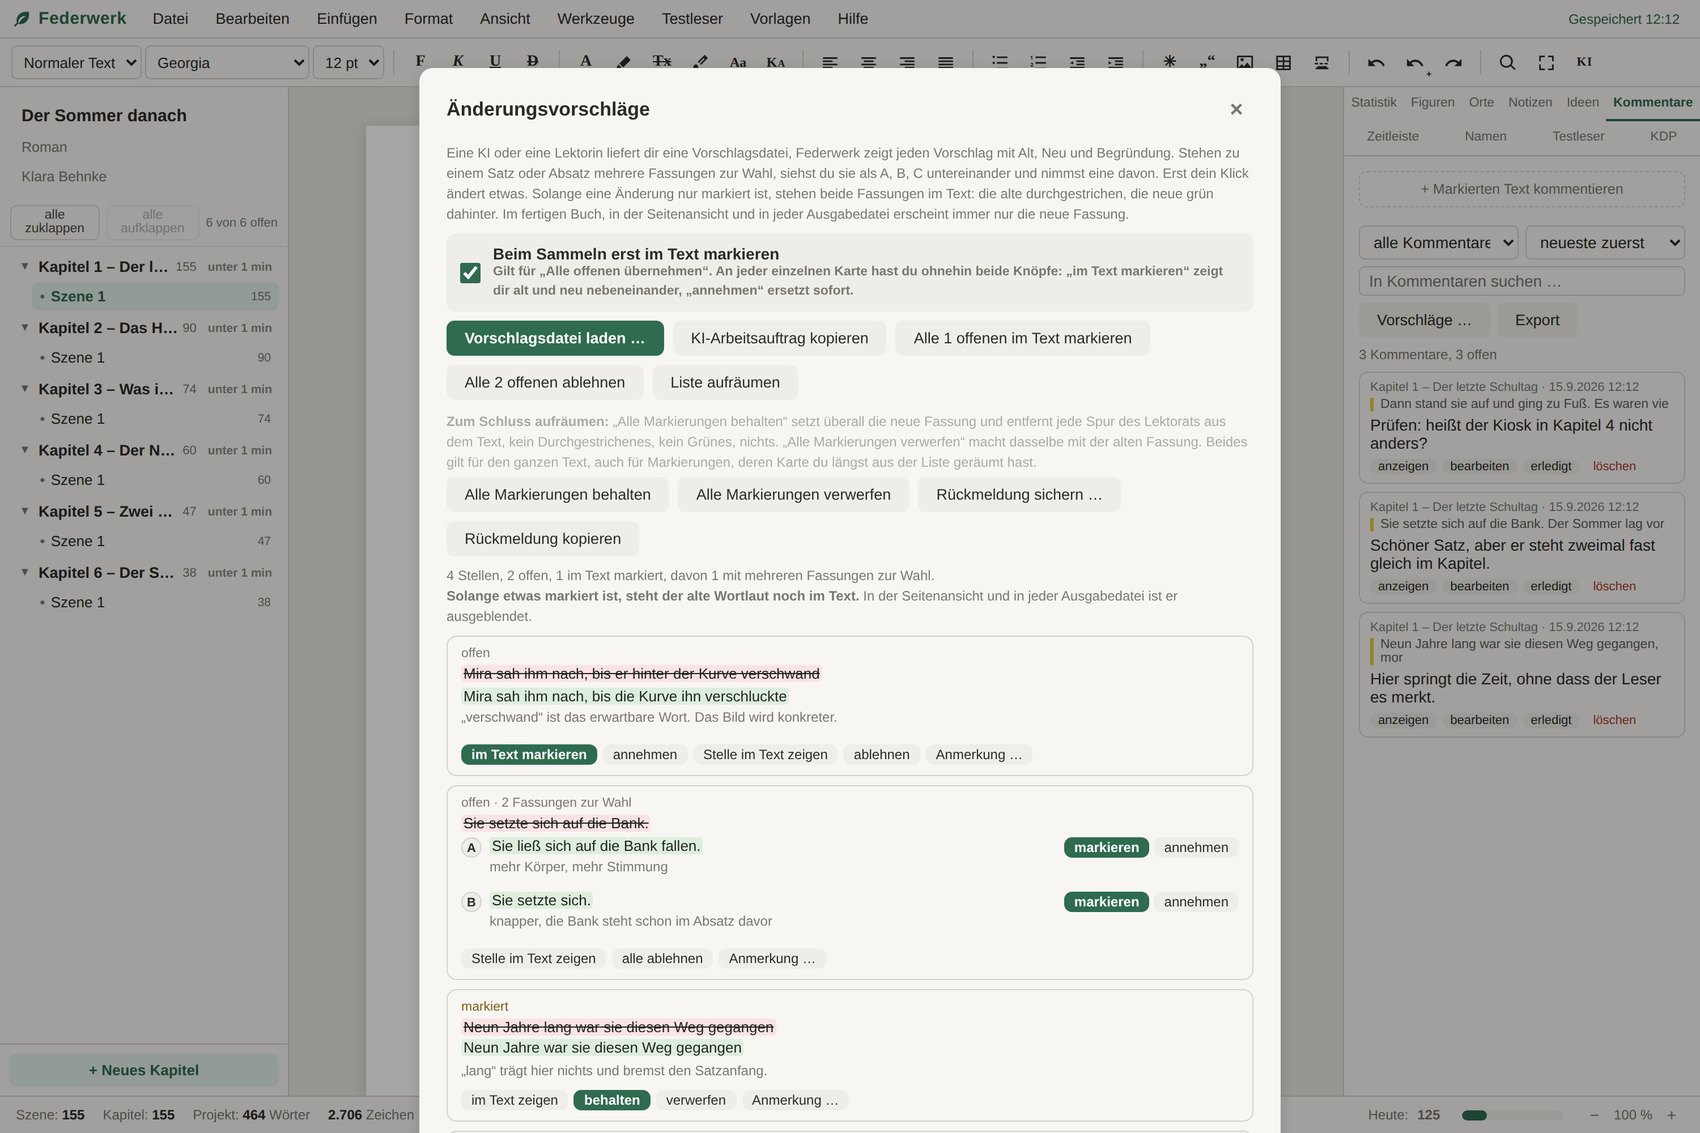
Task: Insert a numbered list
Action: [x=1038, y=62]
